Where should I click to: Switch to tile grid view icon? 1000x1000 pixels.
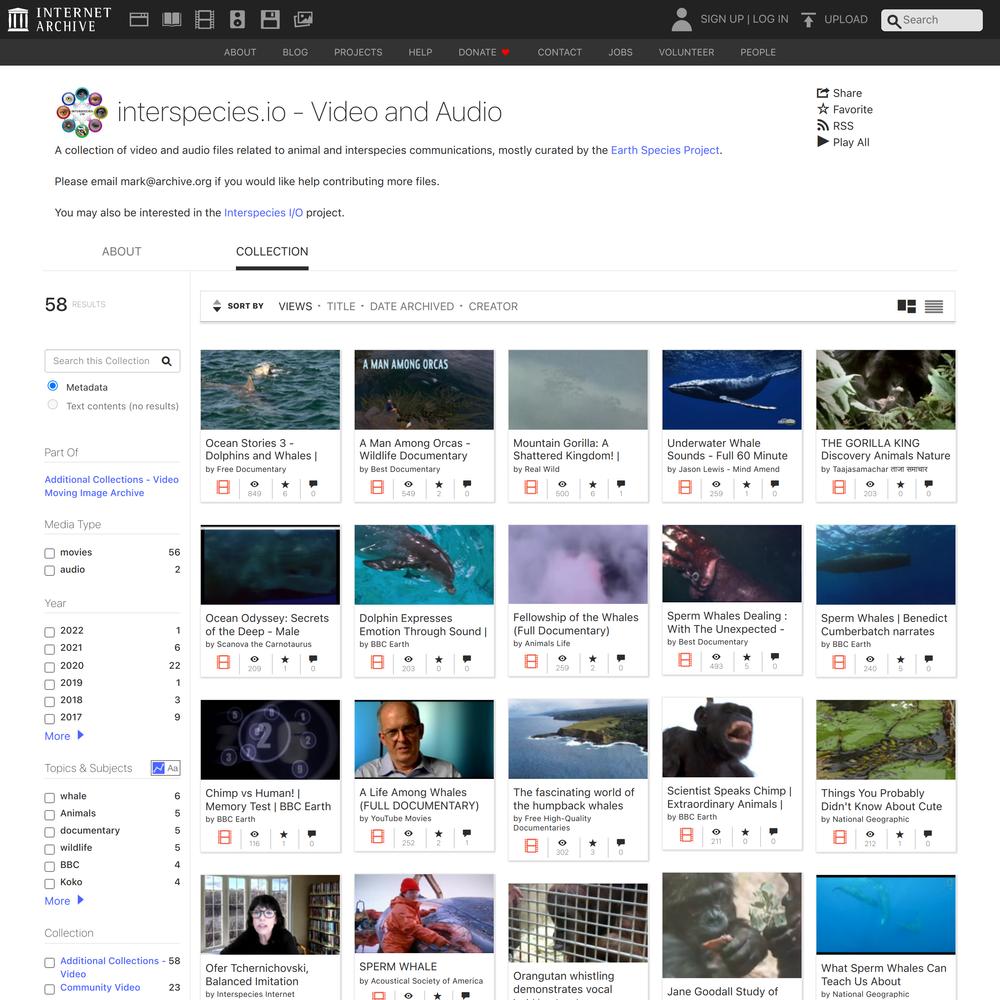coord(906,306)
